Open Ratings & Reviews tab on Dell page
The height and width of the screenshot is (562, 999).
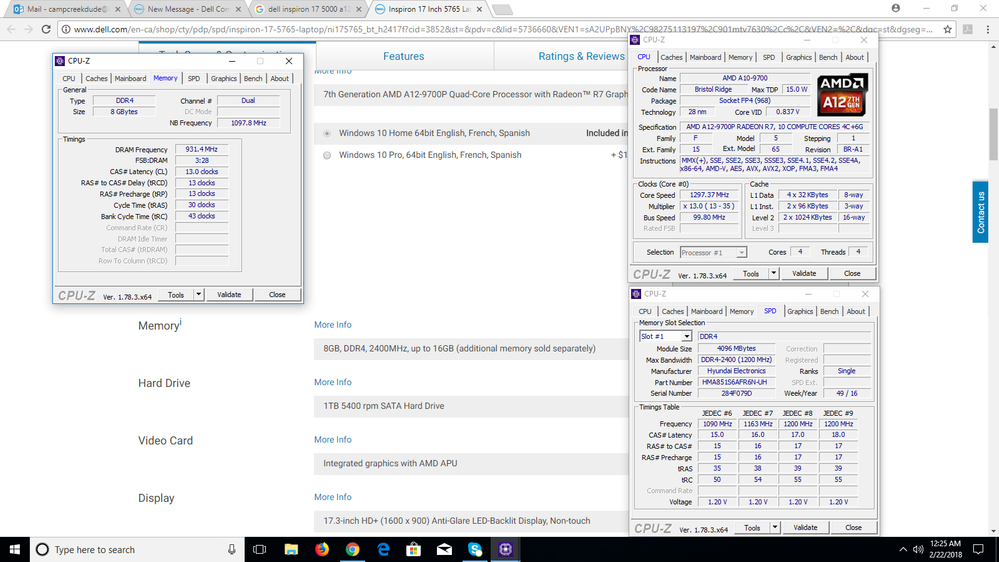[581, 56]
